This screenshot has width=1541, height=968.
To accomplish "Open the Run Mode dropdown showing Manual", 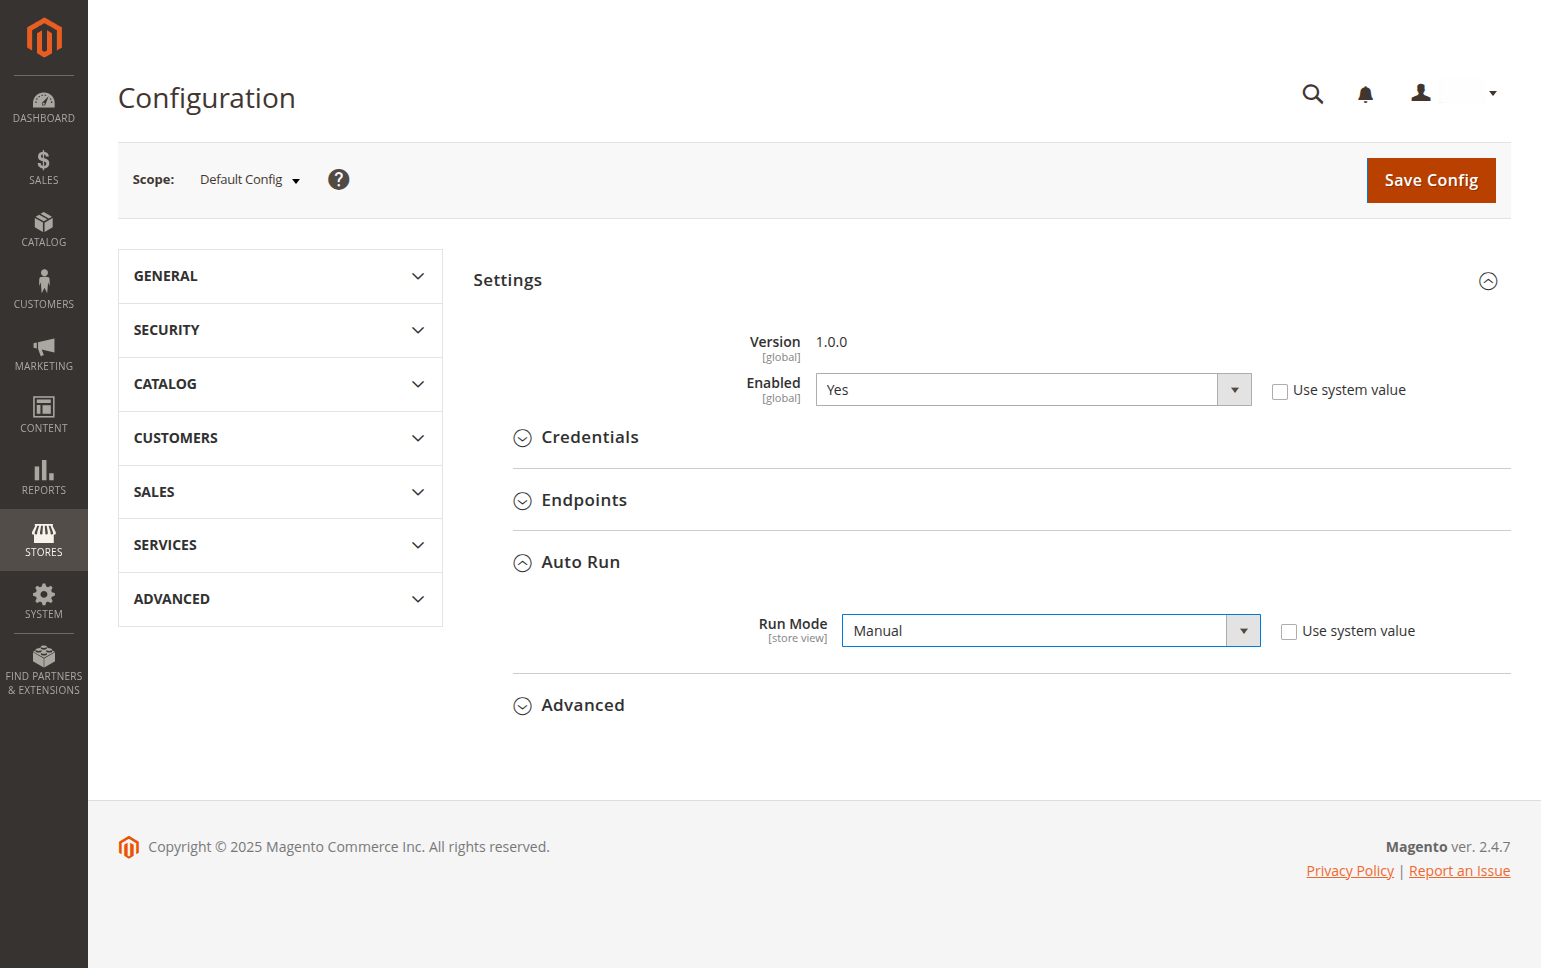I will point(1051,631).
